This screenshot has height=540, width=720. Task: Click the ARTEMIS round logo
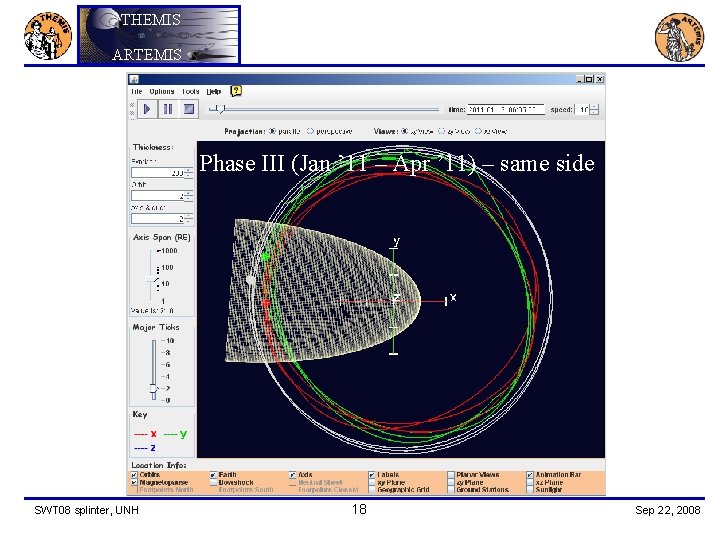click(680, 37)
